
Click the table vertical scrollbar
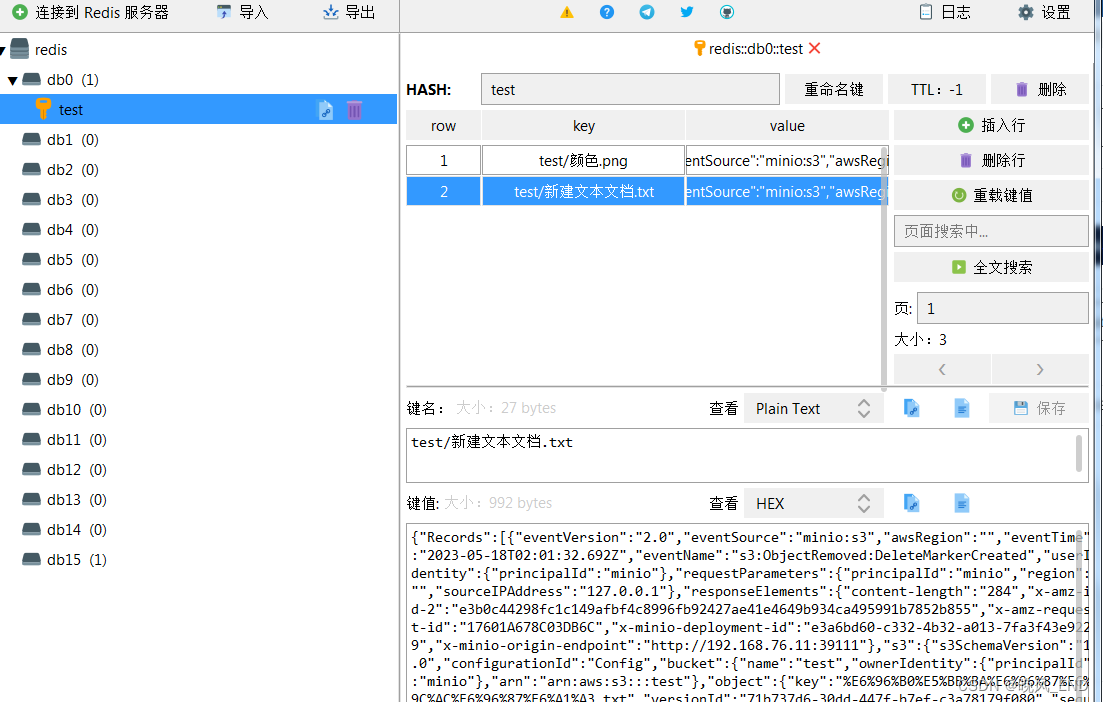tap(884, 267)
